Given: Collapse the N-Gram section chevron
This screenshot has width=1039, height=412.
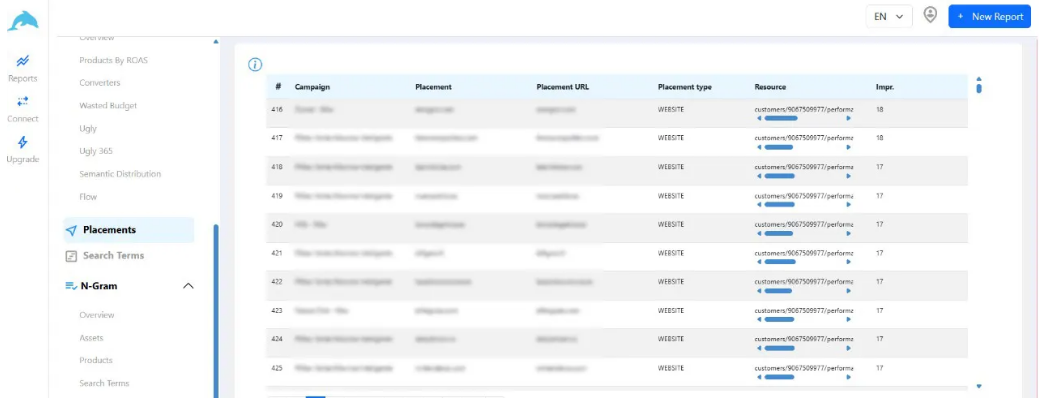Looking at the screenshot, I should tap(188, 286).
